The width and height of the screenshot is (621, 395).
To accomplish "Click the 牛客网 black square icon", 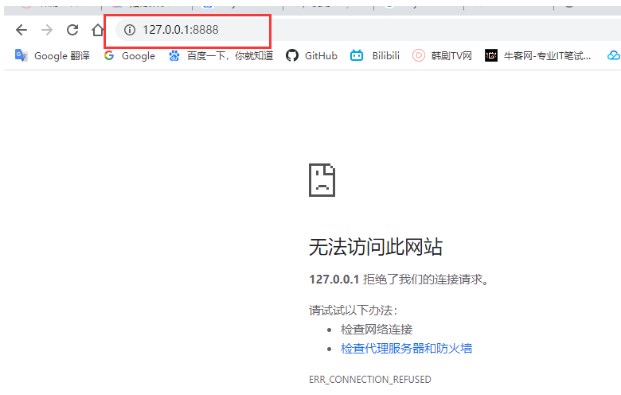I will coord(491,55).
